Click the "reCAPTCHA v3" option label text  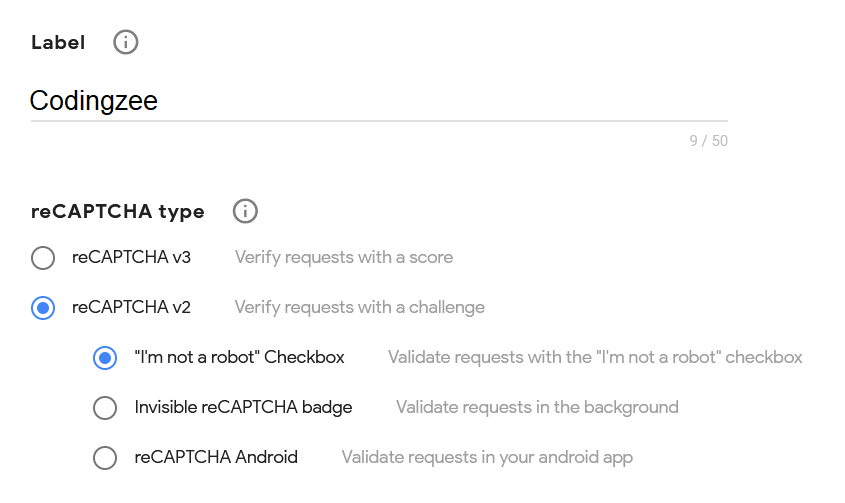tap(131, 257)
